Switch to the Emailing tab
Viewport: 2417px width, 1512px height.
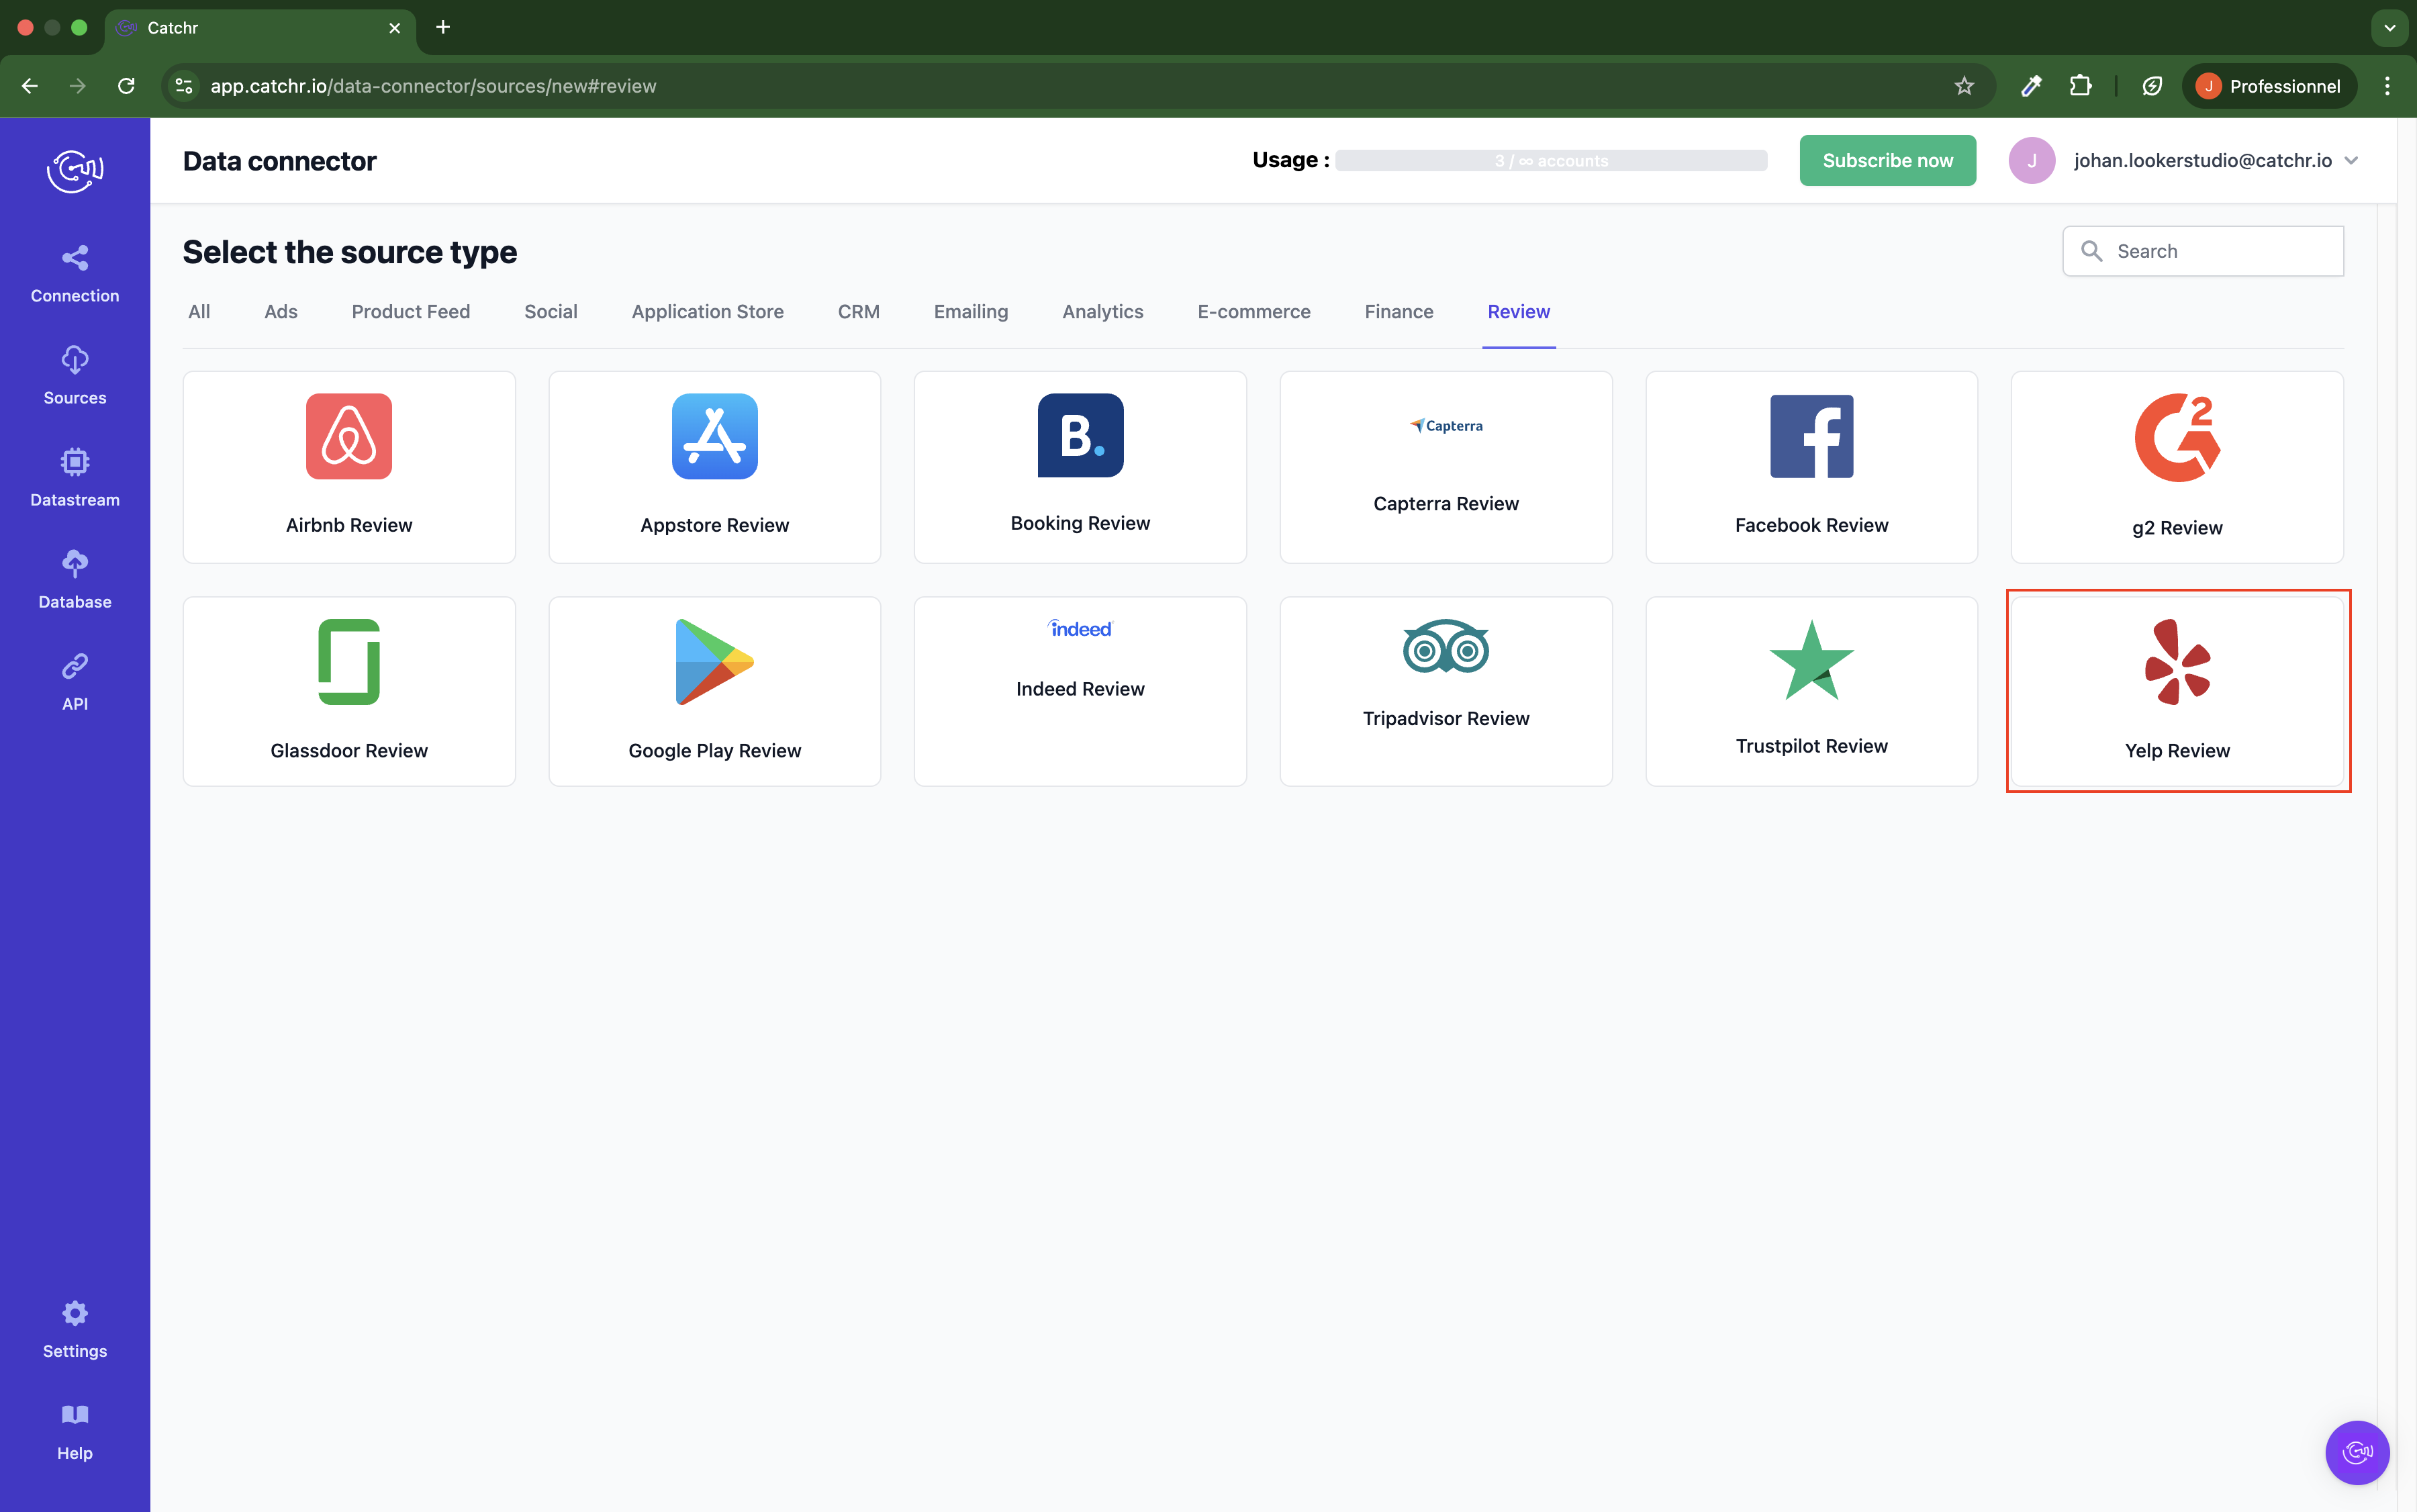click(x=971, y=311)
